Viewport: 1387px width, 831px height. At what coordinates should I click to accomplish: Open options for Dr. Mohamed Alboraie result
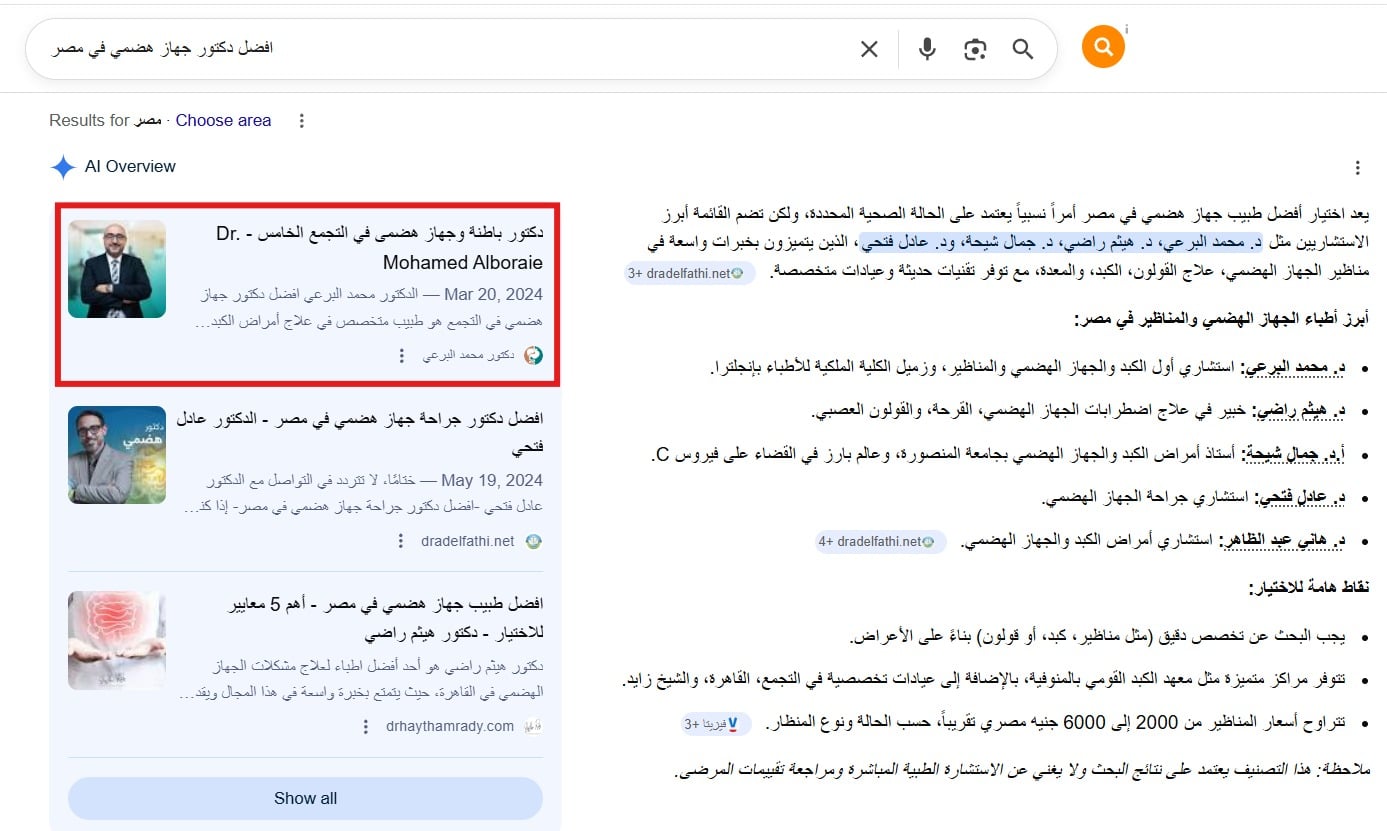coord(401,356)
